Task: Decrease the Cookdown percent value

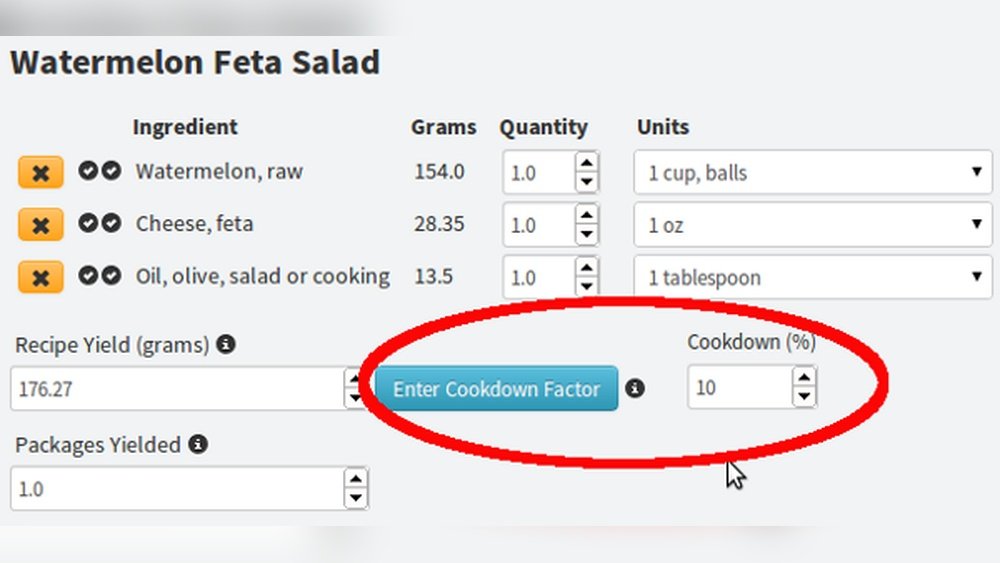Action: point(805,397)
